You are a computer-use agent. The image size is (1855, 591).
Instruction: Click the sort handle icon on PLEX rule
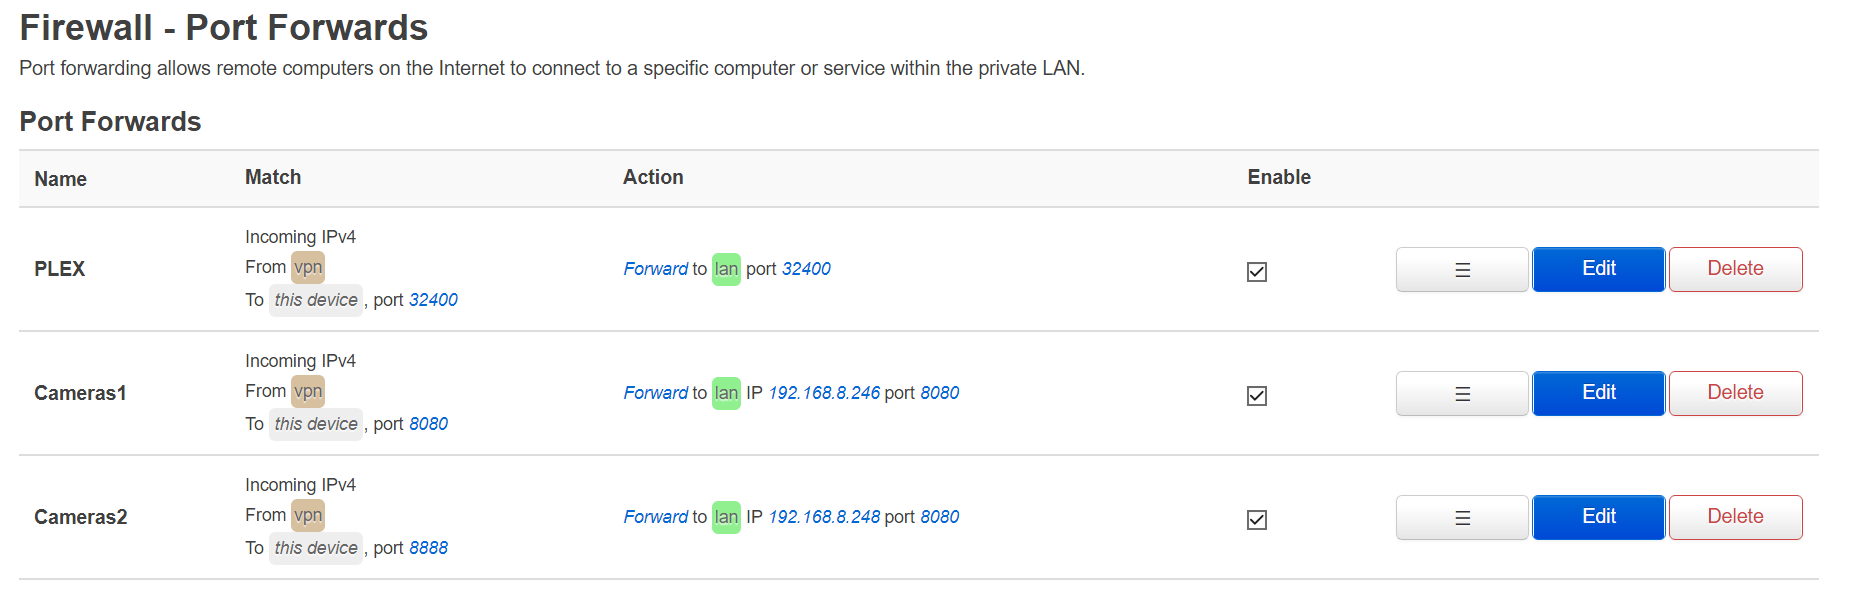point(1461,269)
